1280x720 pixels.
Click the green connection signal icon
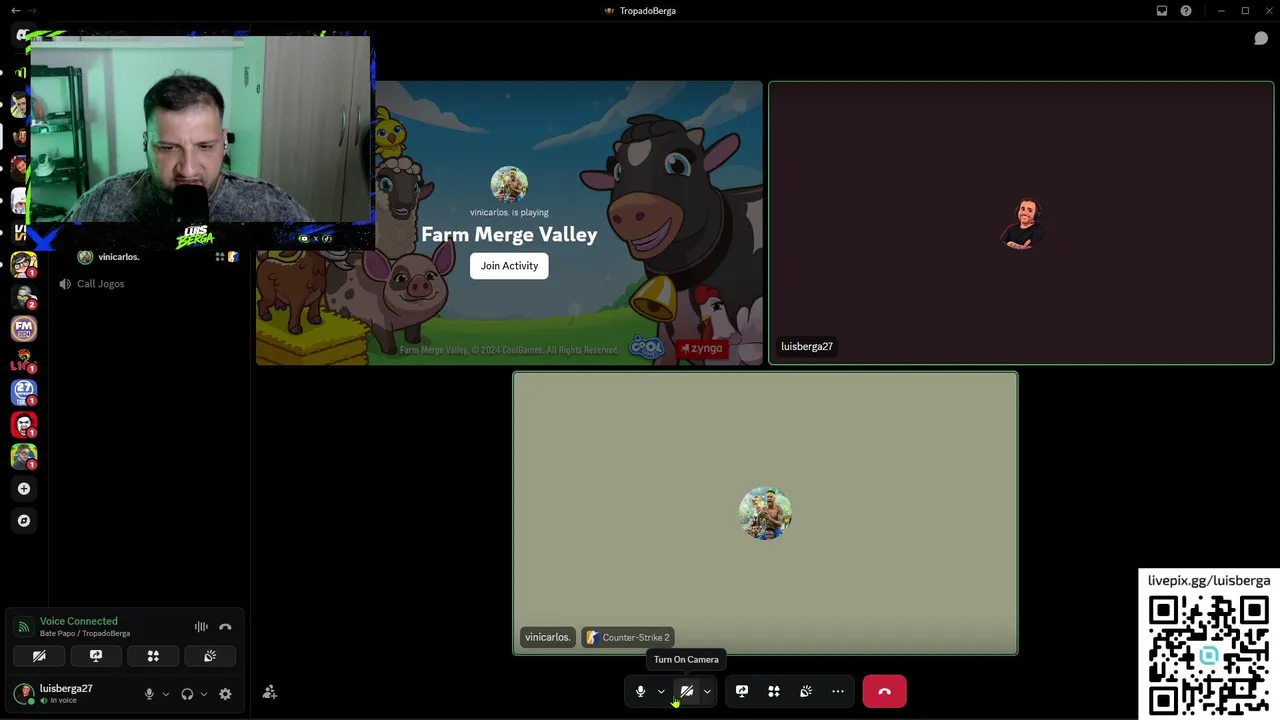coord(22,627)
